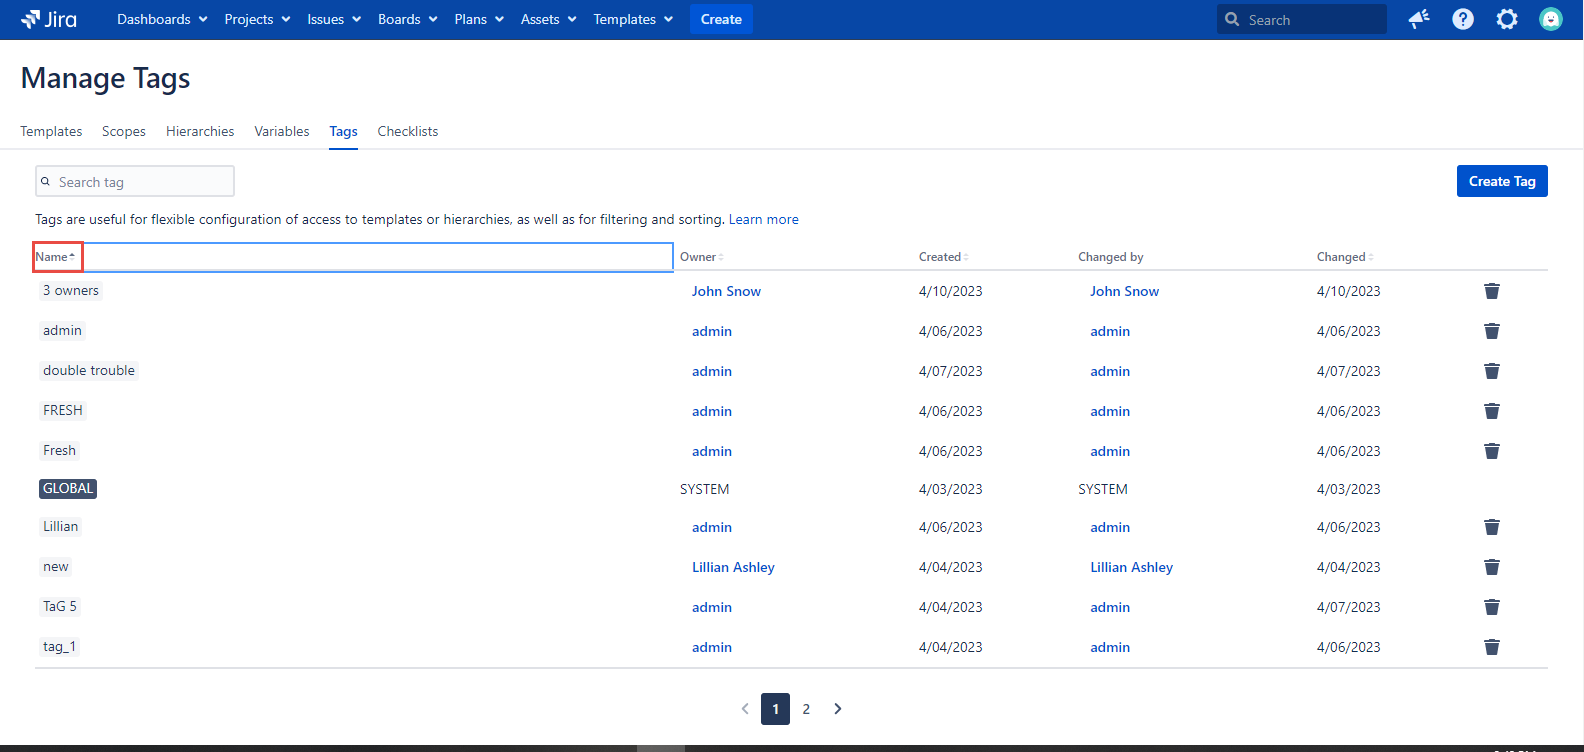
Task: Focus the Search tag field
Action: coord(135,181)
